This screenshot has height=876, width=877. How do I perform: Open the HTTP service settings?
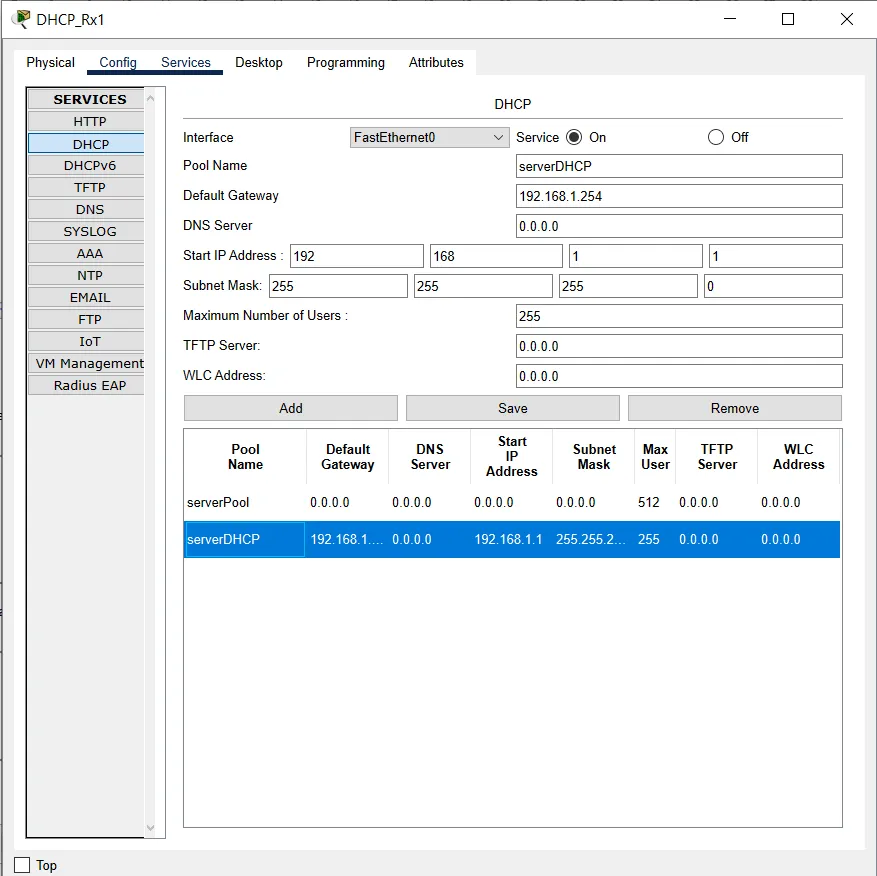coord(89,121)
